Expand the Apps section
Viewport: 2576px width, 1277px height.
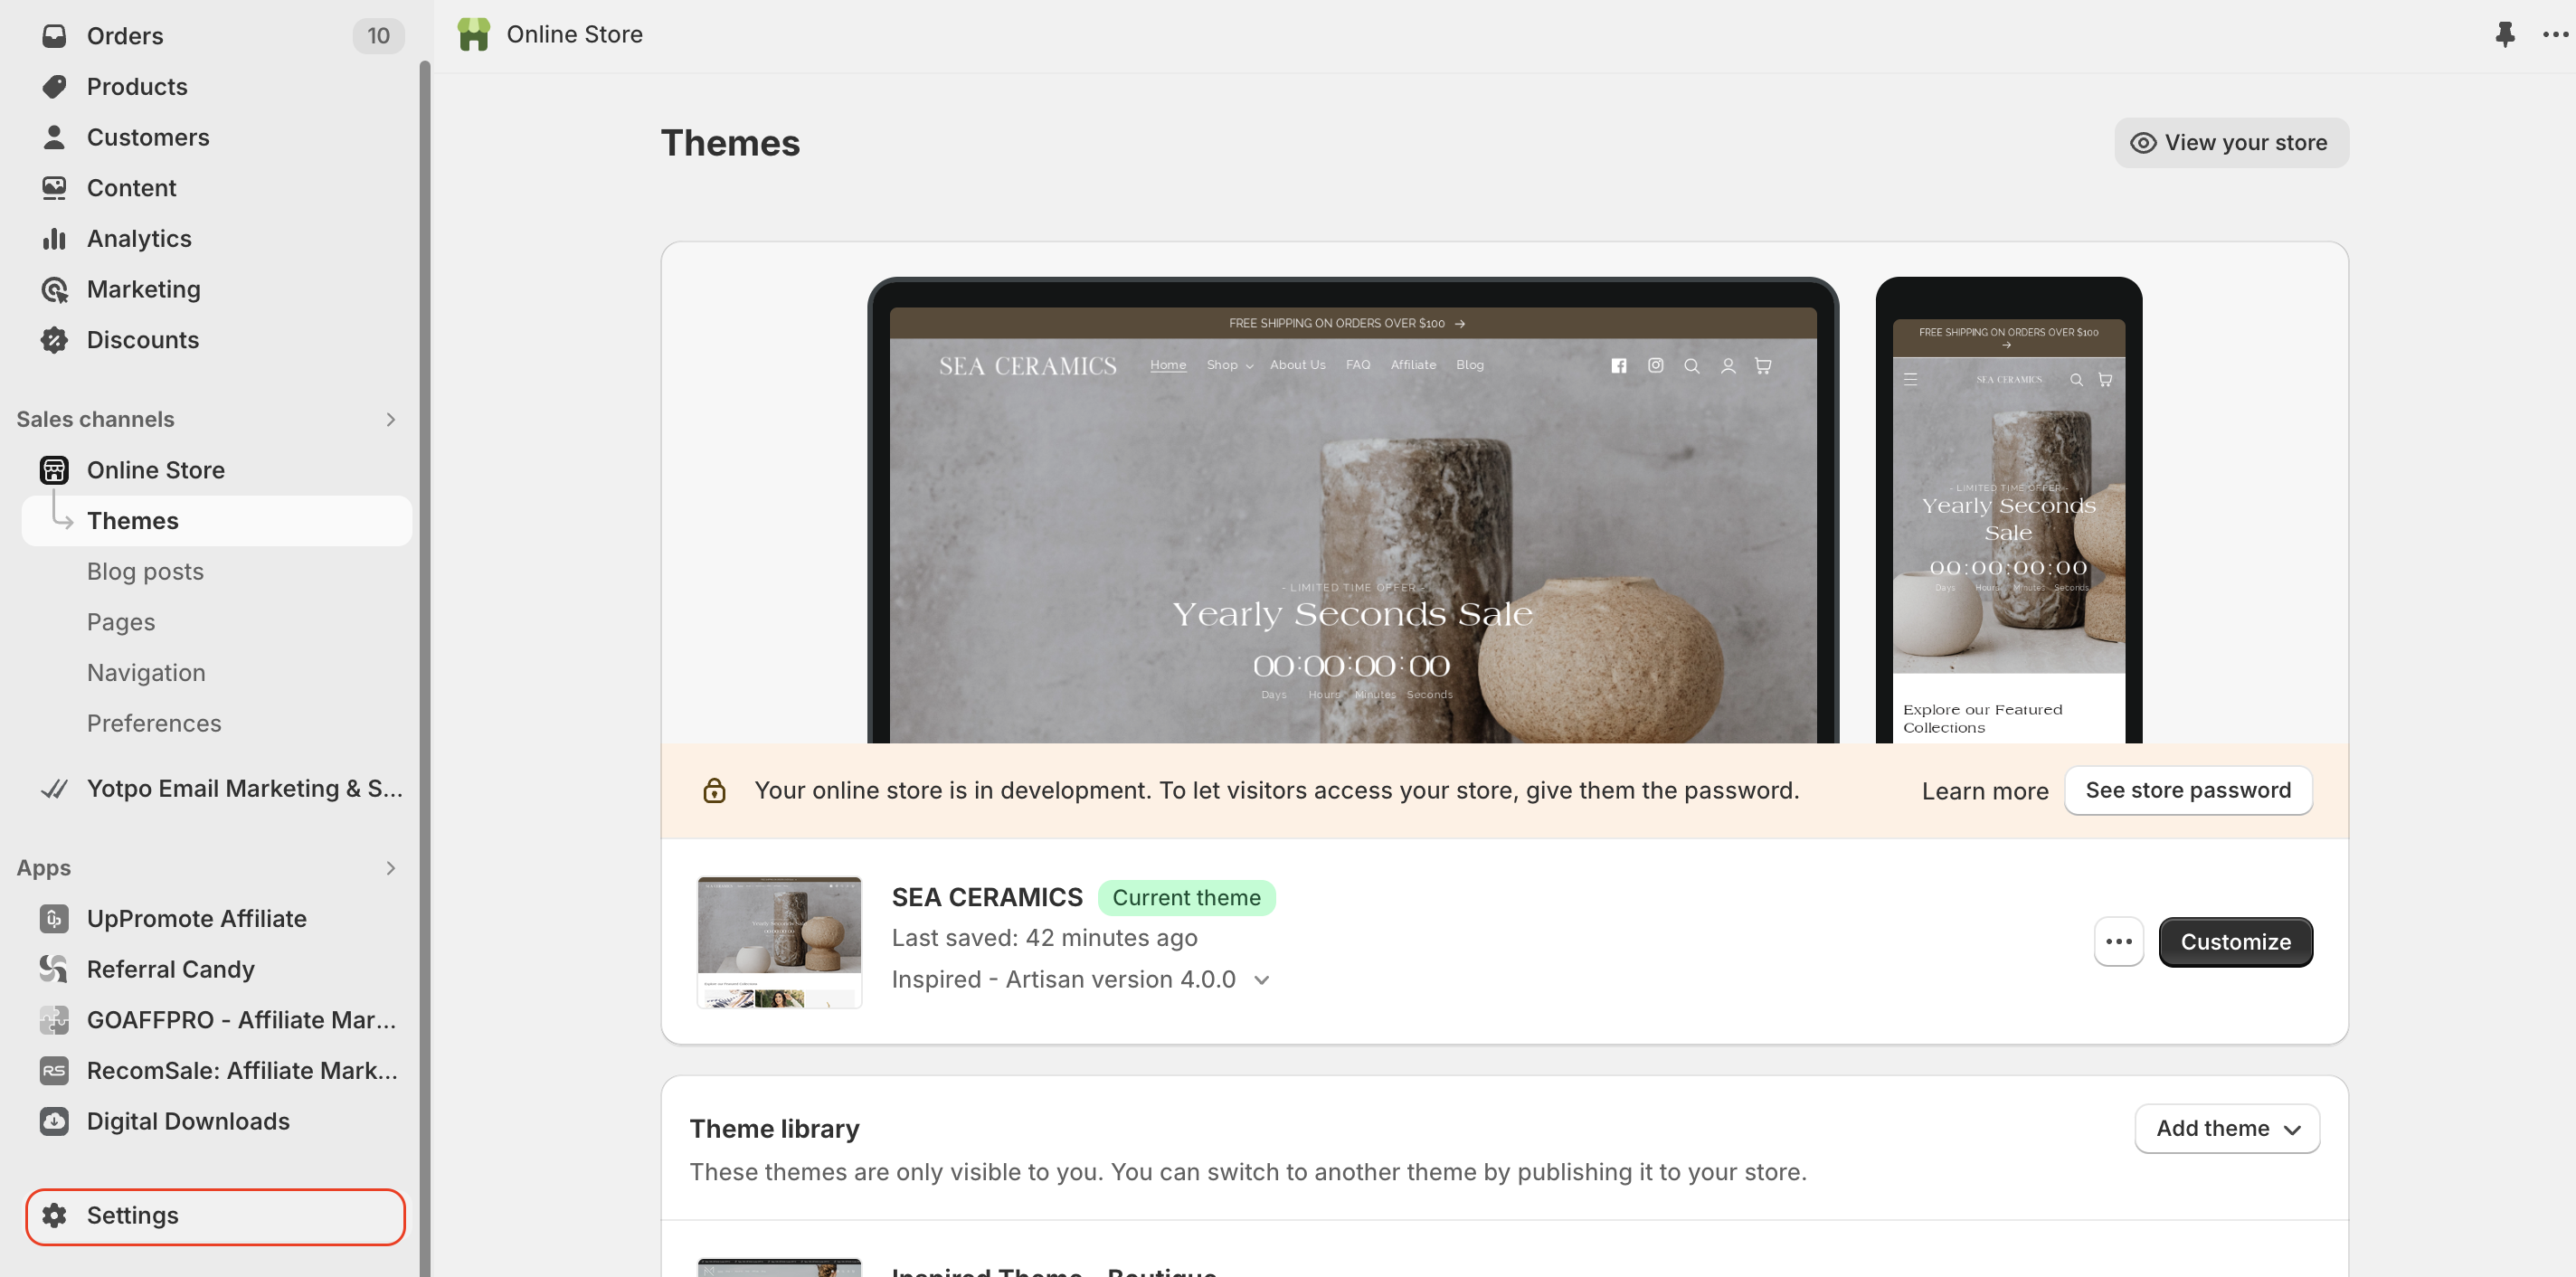391,869
